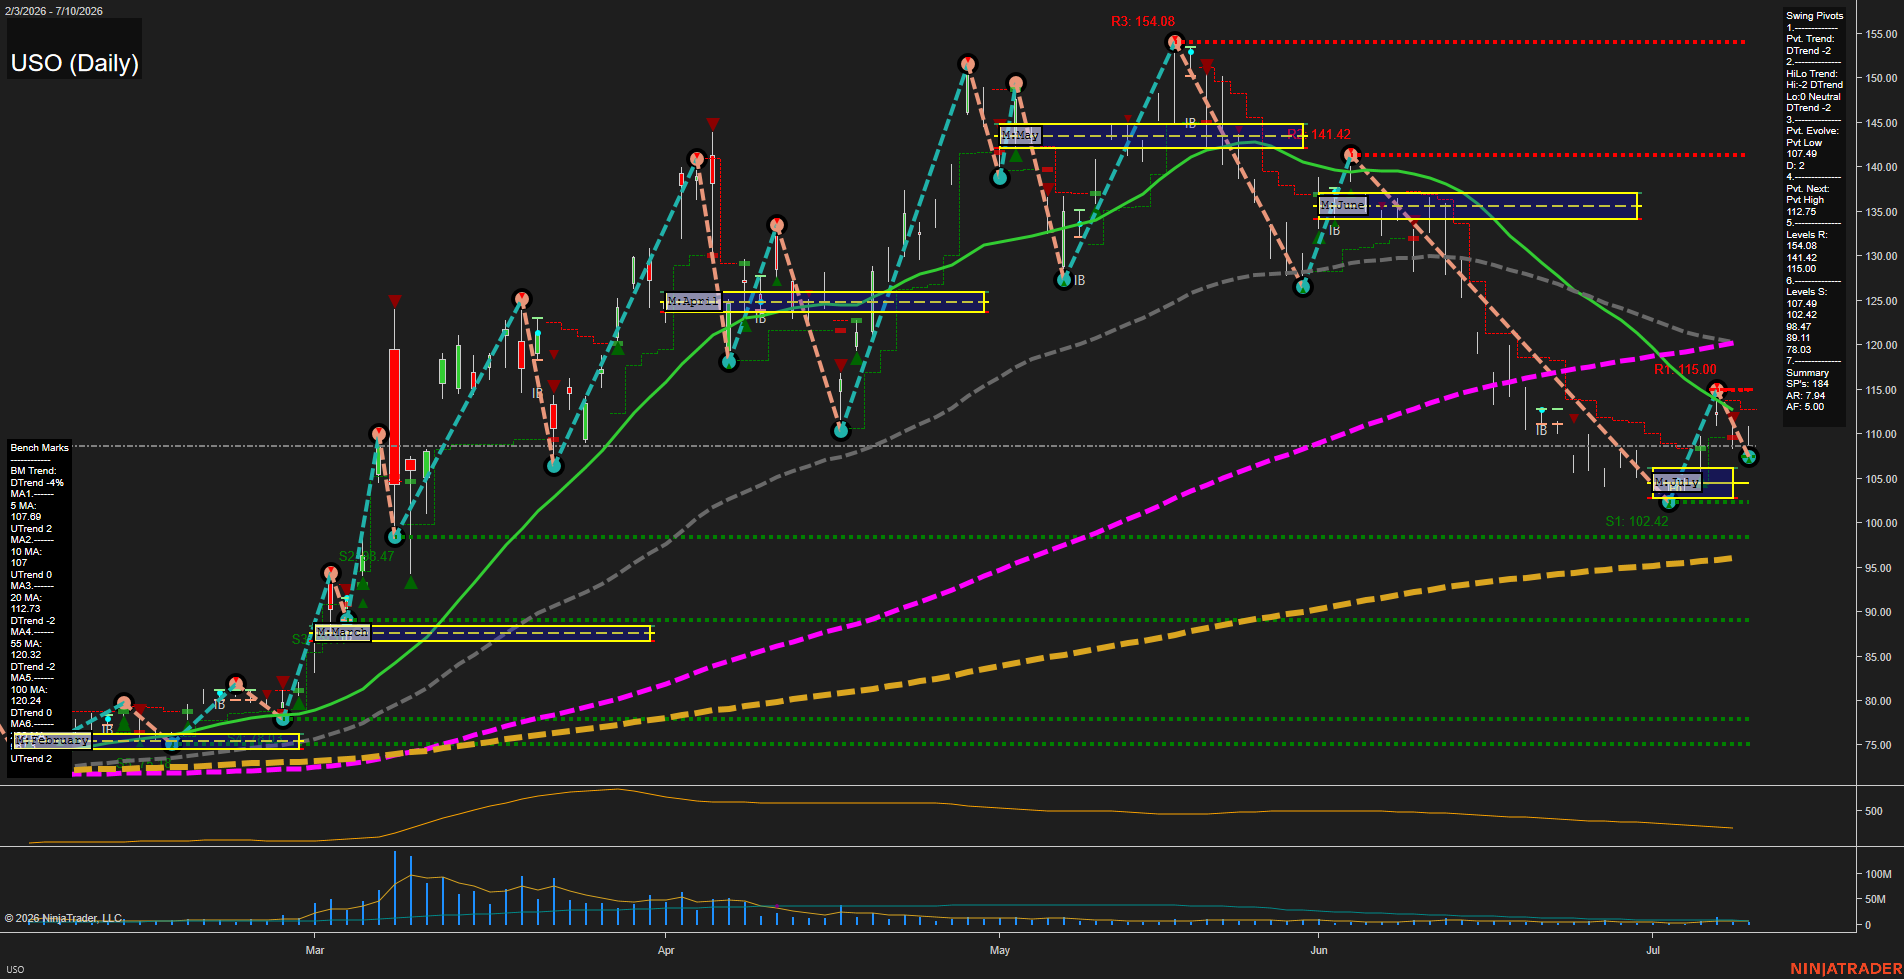The width and height of the screenshot is (1904, 979).
Task: Click the 112.73 moving average value
Action: [x=26, y=609]
